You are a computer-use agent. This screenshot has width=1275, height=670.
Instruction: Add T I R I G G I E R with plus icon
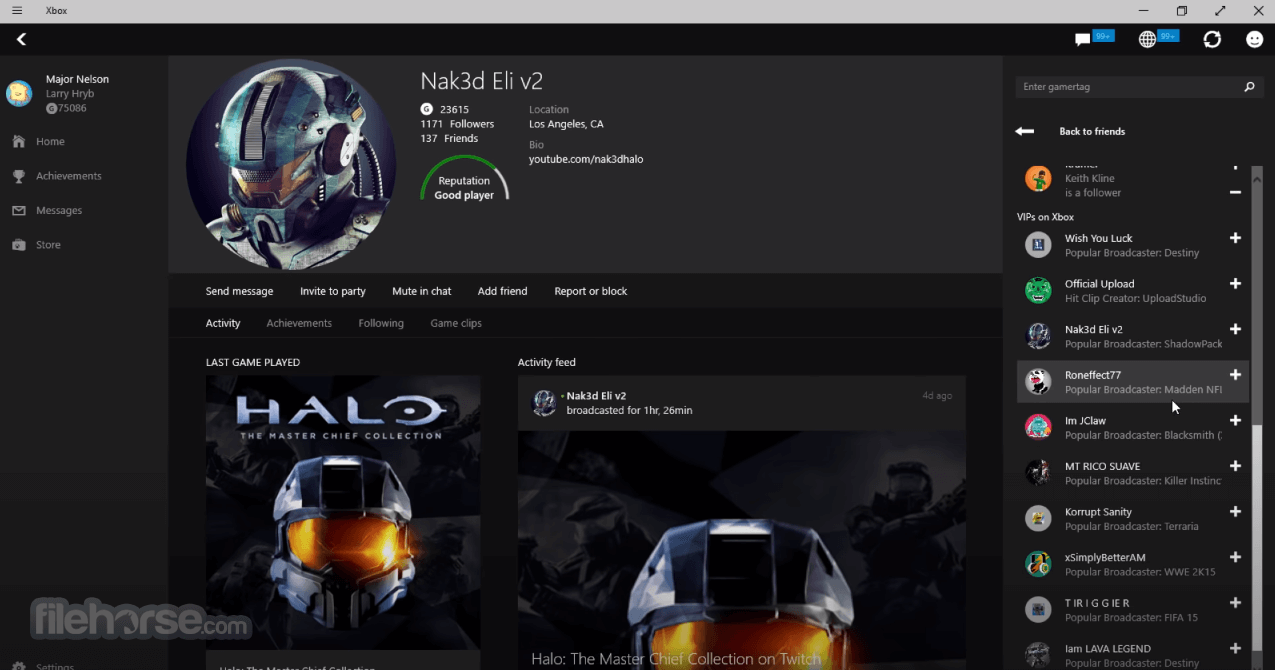click(x=1235, y=603)
